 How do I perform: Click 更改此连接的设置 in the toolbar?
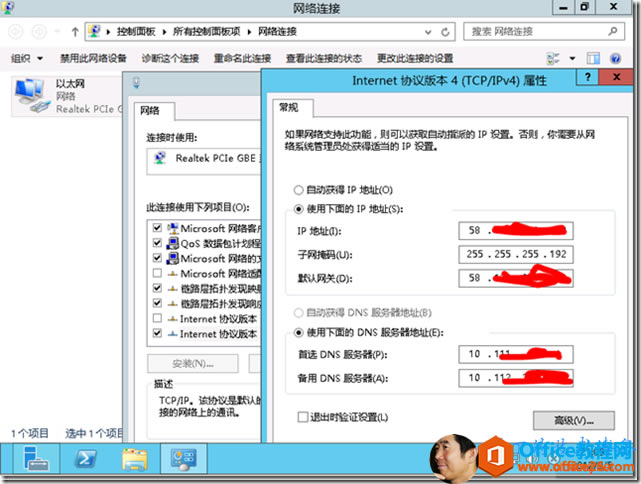point(415,58)
